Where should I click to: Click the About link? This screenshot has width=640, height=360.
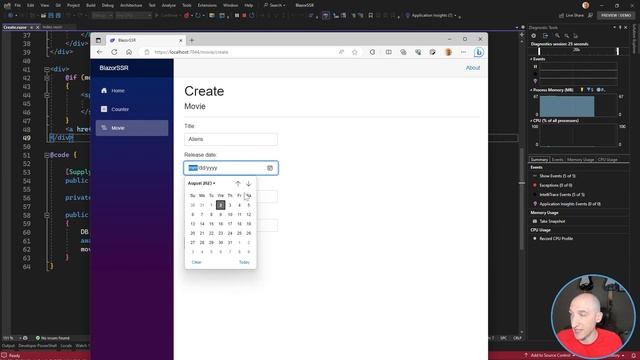[x=473, y=68]
